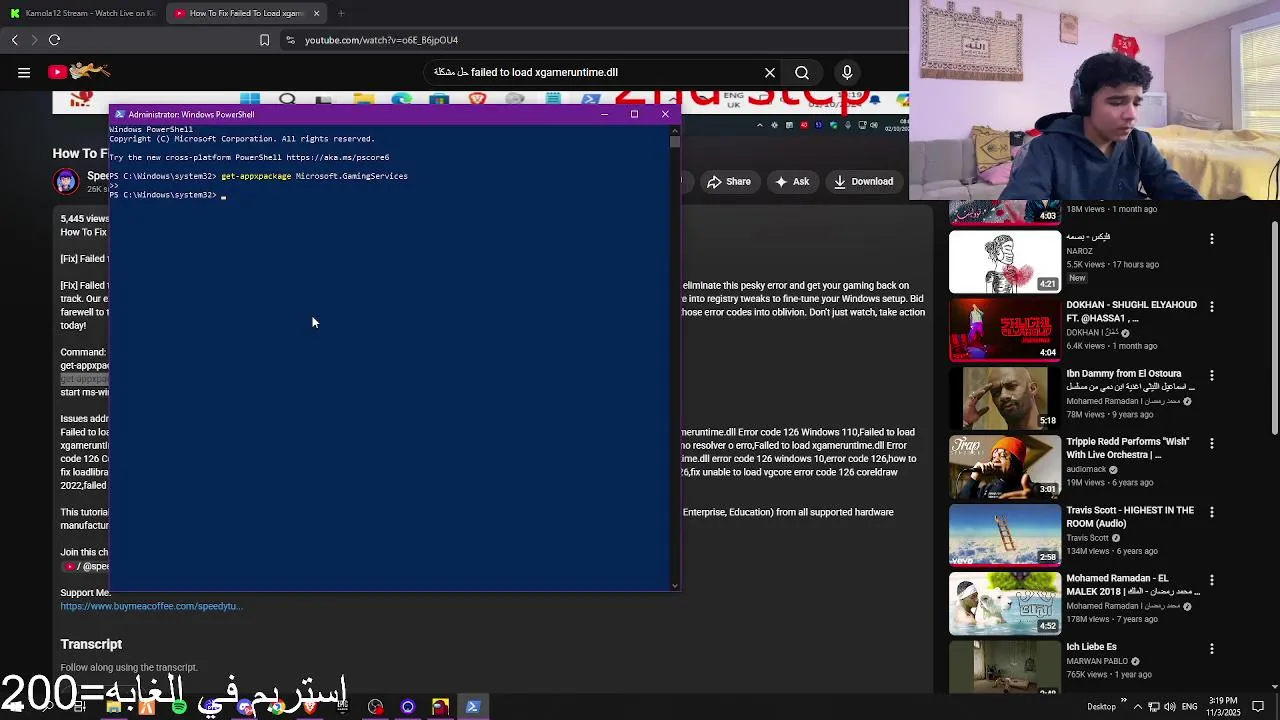
Task: Open OBS Studio from the taskbar
Action: (375, 707)
